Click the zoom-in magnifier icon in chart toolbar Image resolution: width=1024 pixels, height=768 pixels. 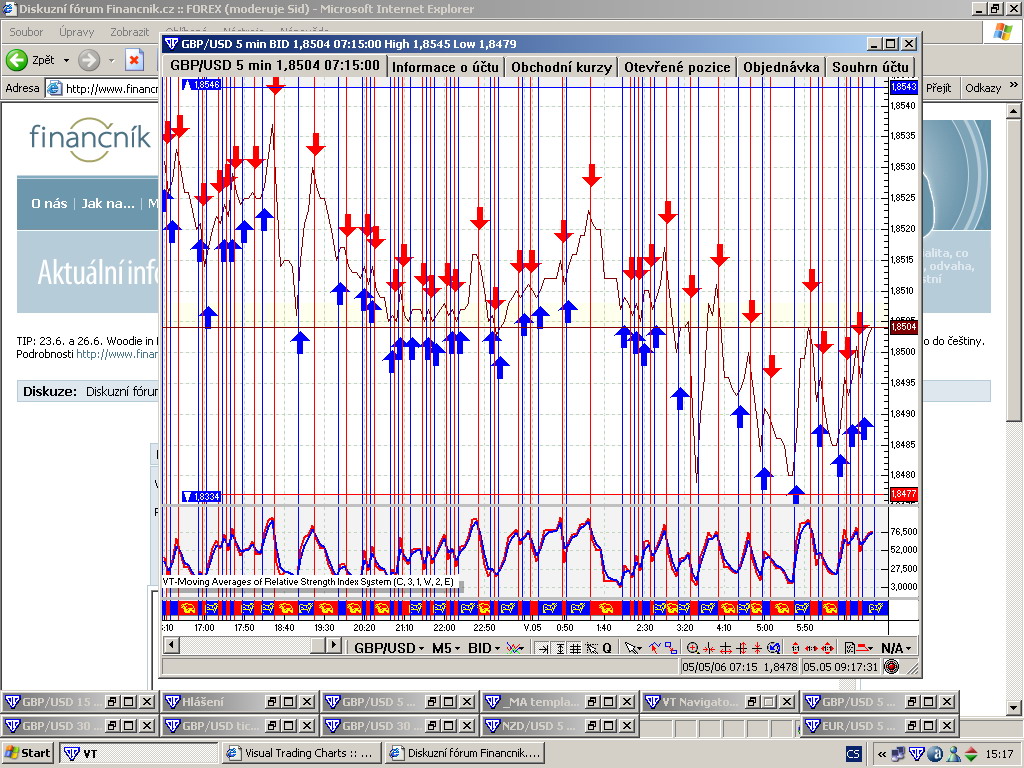click(x=693, y=648)
